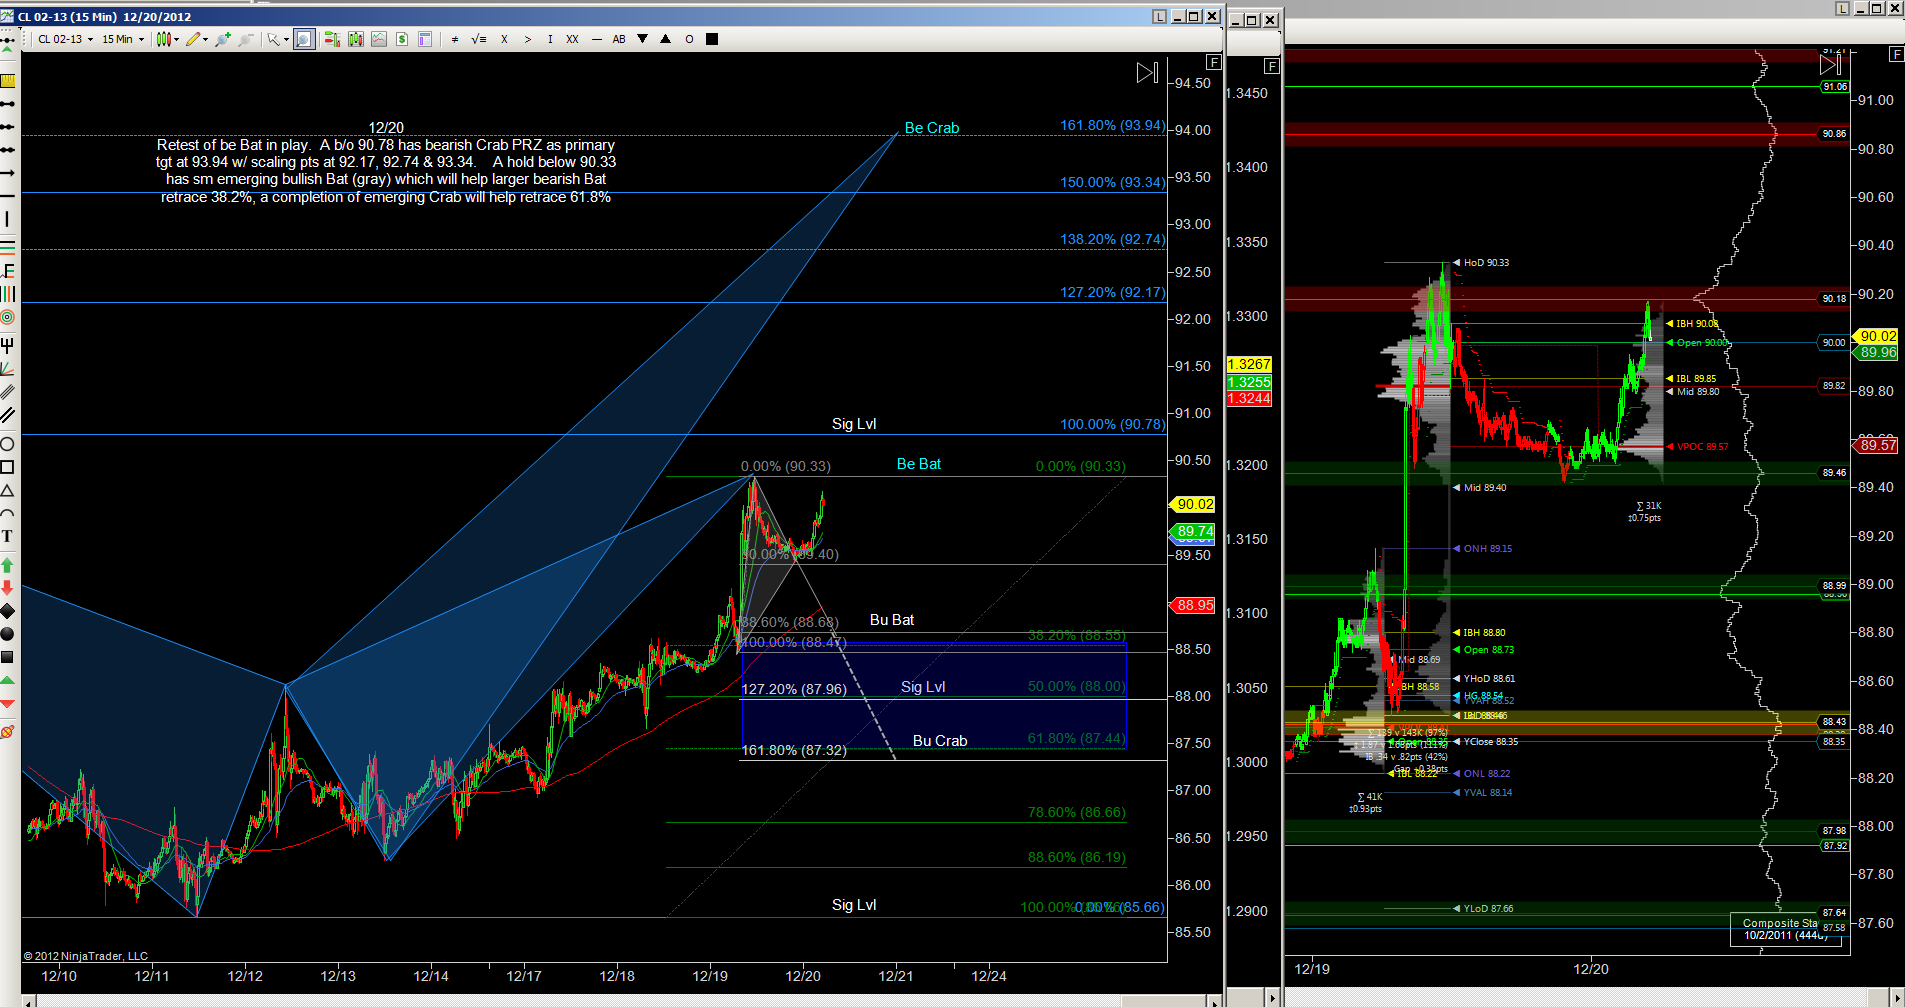Image resolution: width=1905 pixels, height=1007 pixels.
Task: Open the candlestick chart style dropdown
Action: point(167,40)
